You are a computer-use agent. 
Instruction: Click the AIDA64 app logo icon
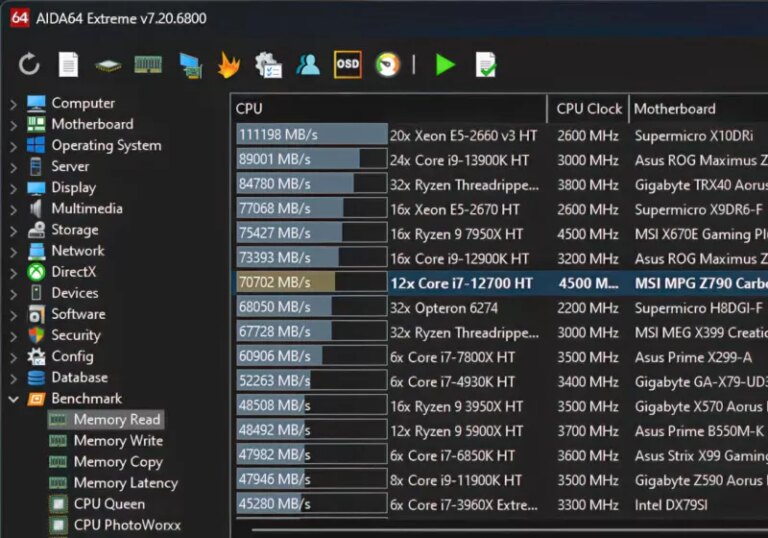point(20,18)
